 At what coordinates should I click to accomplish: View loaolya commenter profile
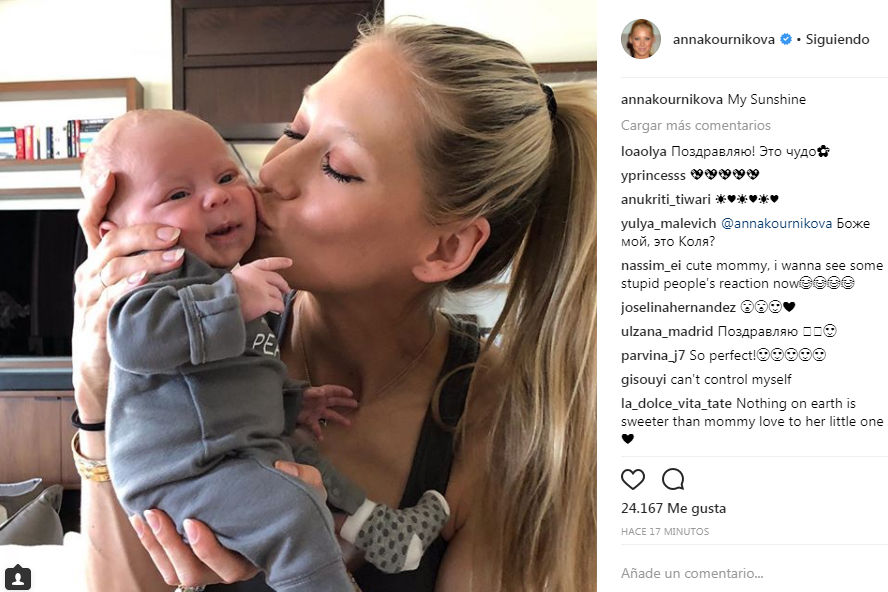(643, 151)
